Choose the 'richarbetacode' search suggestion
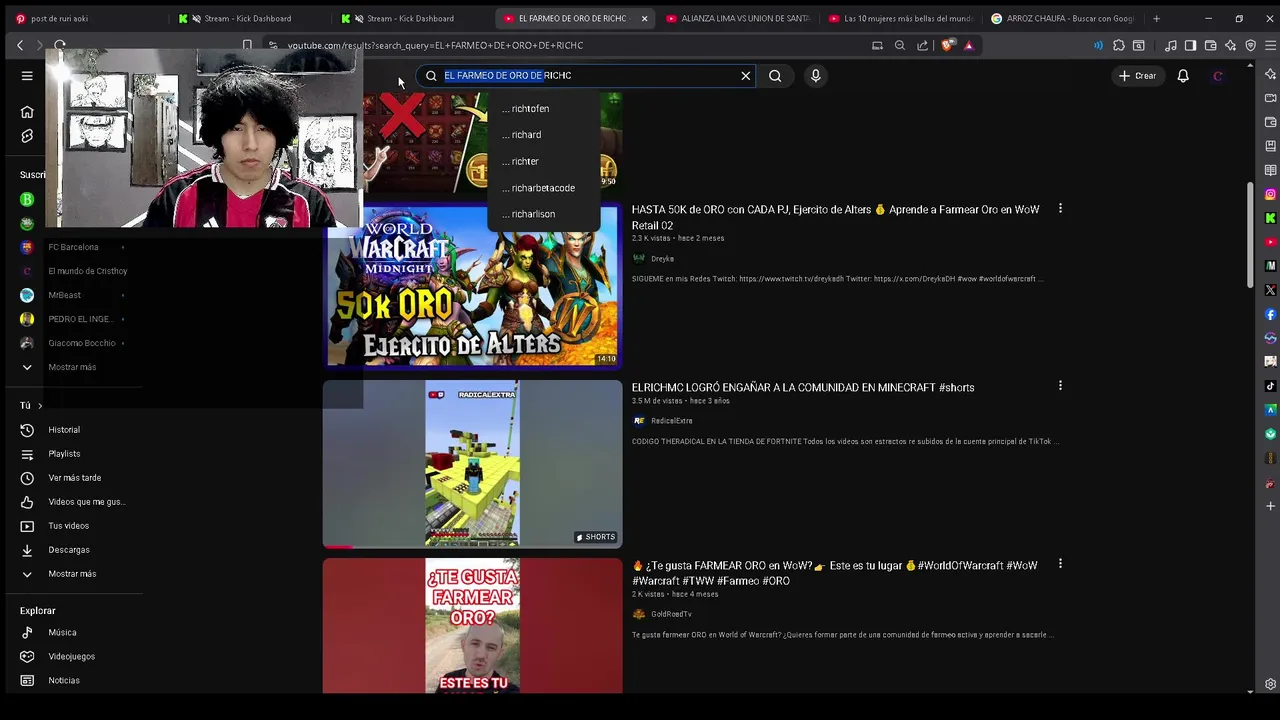This screenshot has height=720, width=1280. [544, 188]
